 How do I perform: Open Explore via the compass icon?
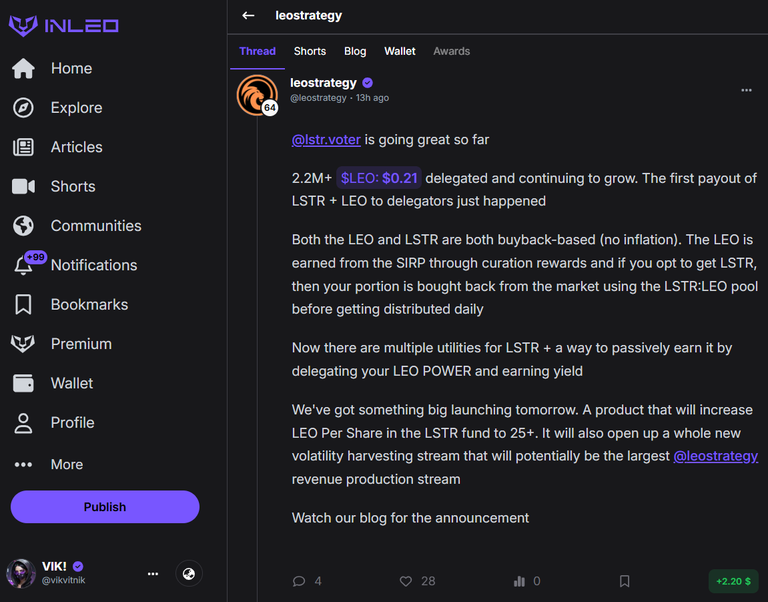click(x=23, y=108)
